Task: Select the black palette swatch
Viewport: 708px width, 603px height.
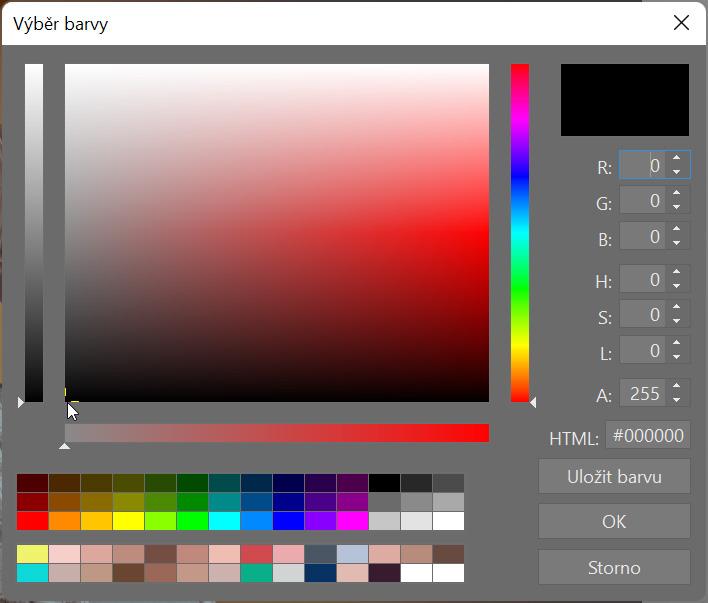Action: click(385, 483)
